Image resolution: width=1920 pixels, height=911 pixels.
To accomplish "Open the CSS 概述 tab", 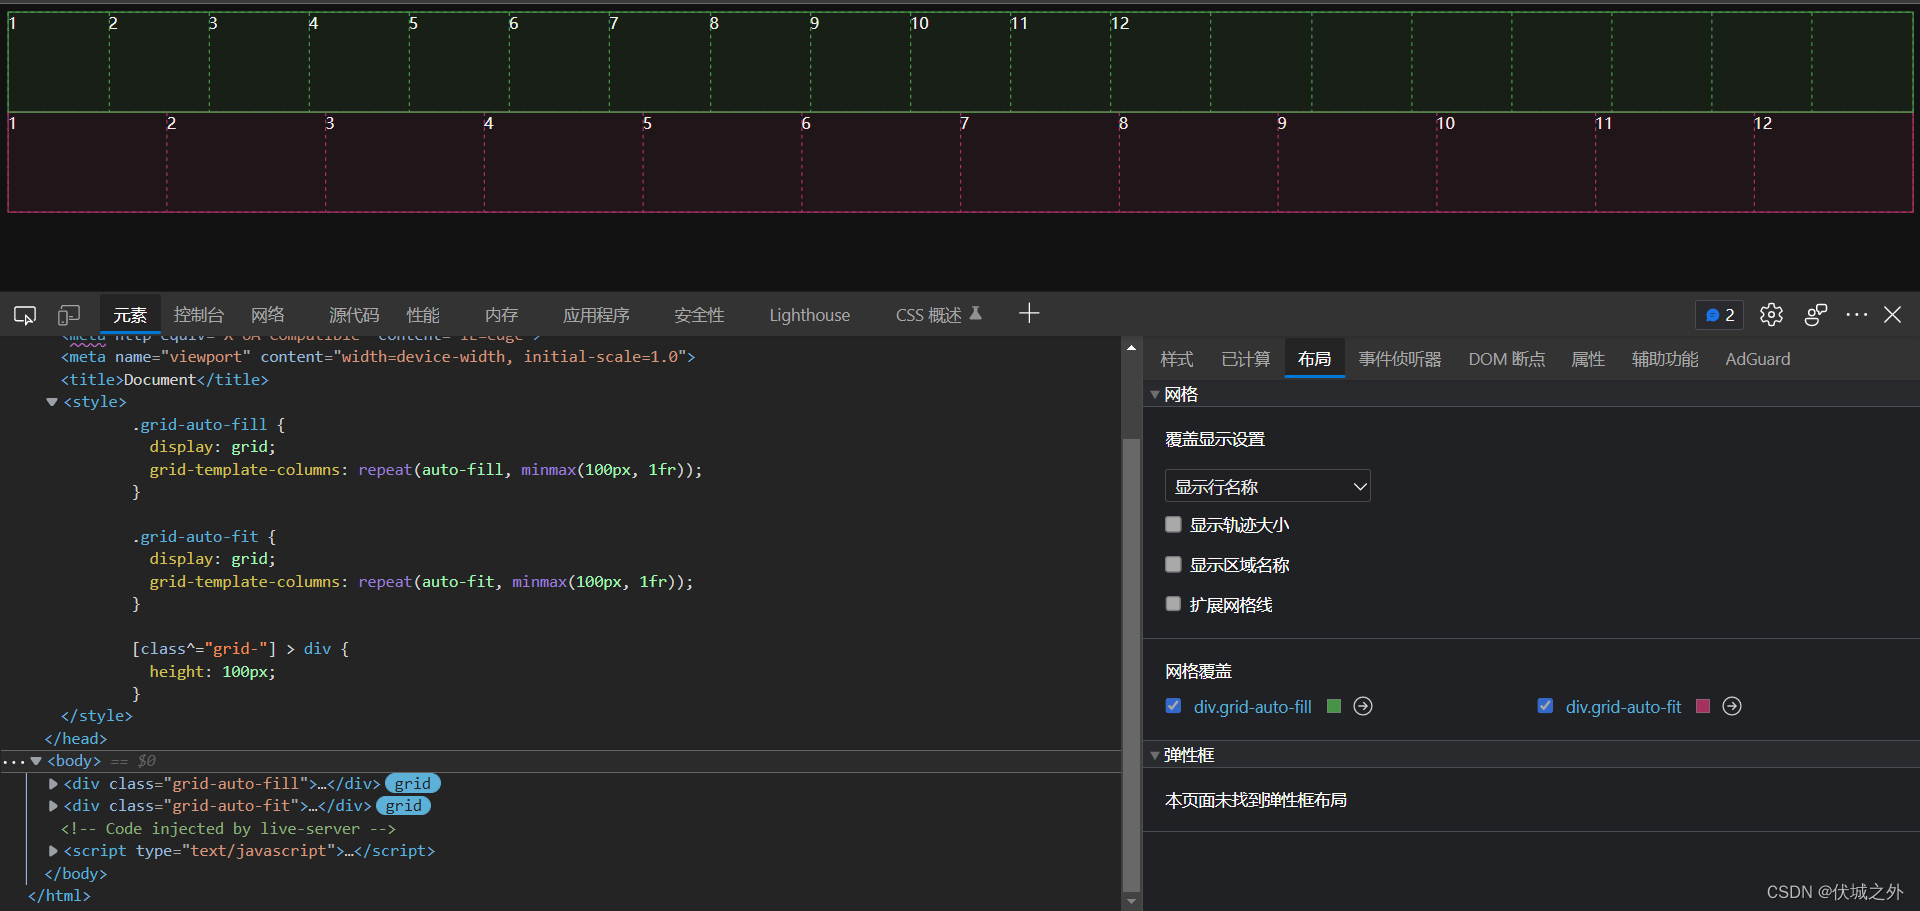I will pyautogui.click(x=928, y=315).
